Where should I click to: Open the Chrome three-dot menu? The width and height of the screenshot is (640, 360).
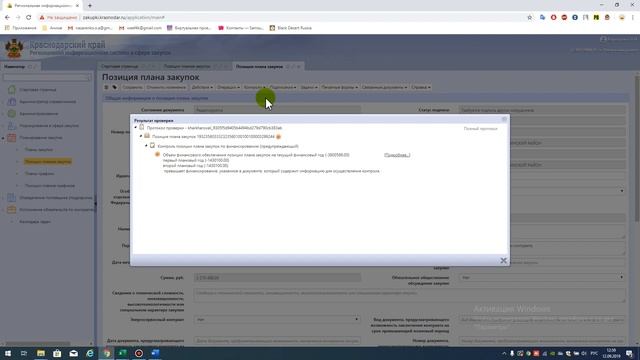coord(633,18)
